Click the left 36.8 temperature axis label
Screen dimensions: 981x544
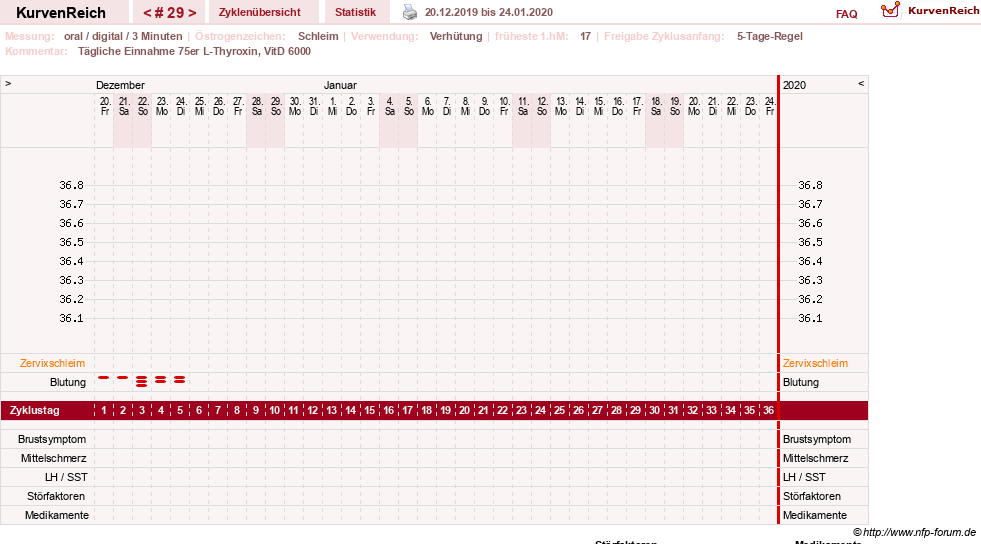pos(71,185)
